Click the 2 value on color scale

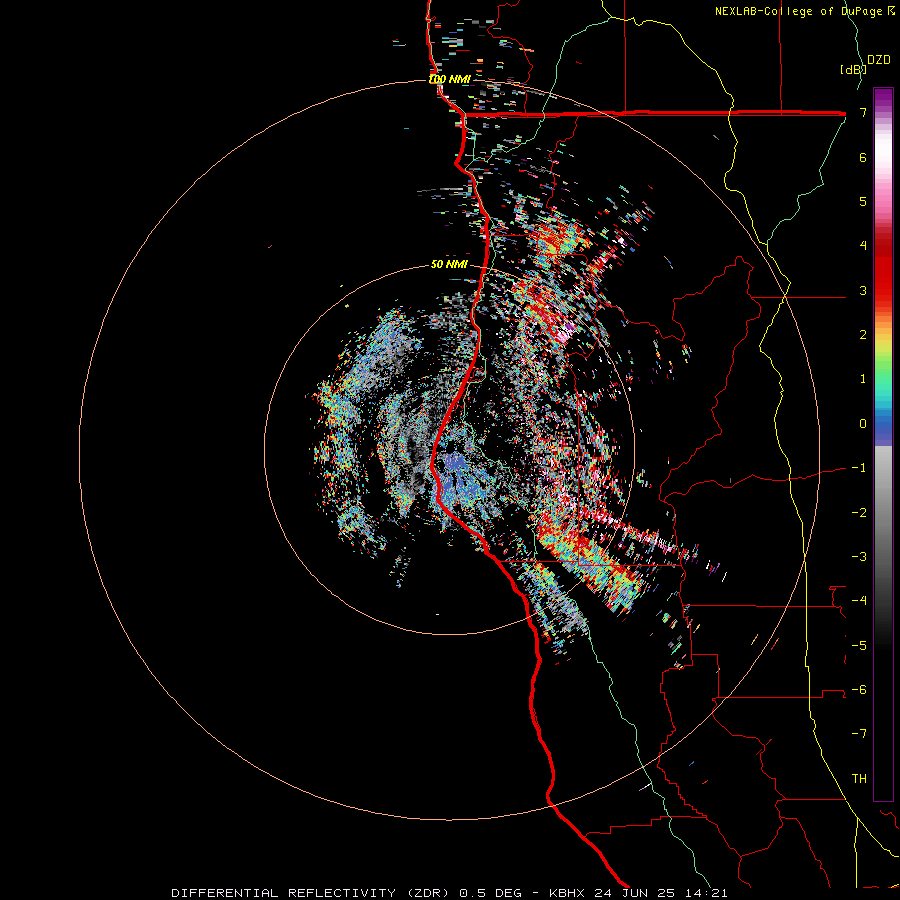(x=863, y=335)
